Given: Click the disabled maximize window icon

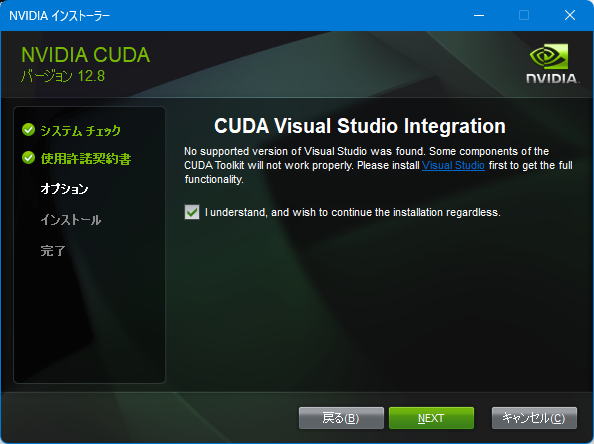Looking at the screenshot, I should (x=524, y=16).
